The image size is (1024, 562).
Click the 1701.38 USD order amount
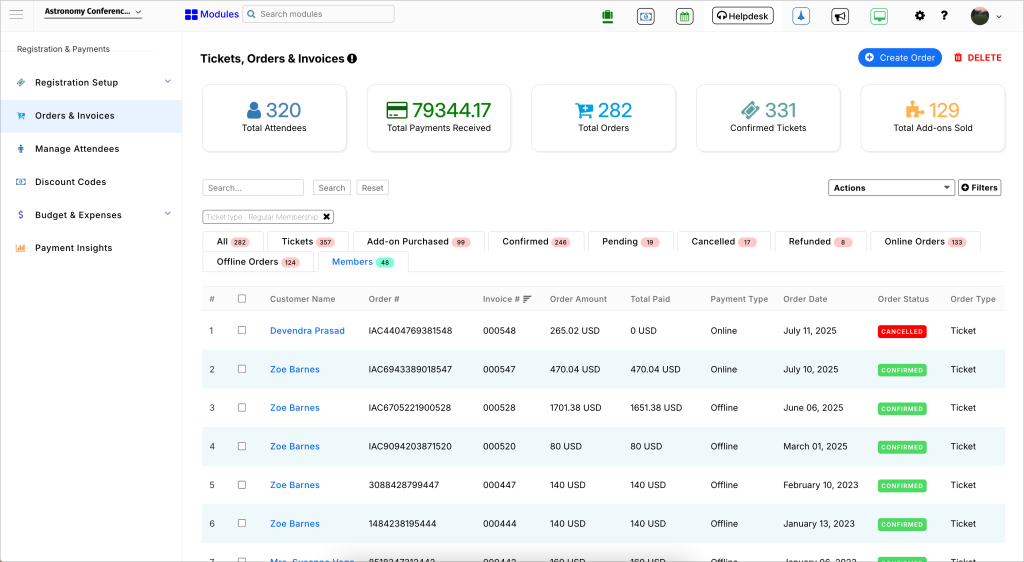click(575, 408)
